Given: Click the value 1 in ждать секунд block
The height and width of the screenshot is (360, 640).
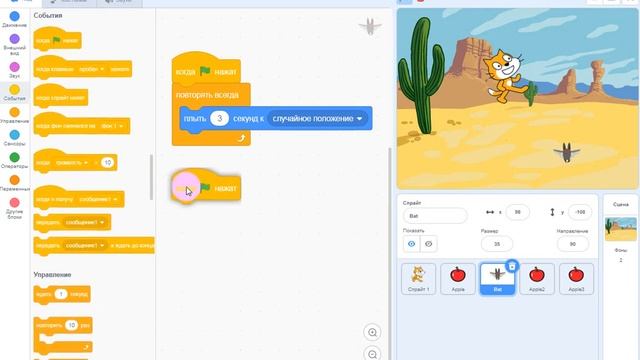Looking at the screenshot, I should pos(61,294).
